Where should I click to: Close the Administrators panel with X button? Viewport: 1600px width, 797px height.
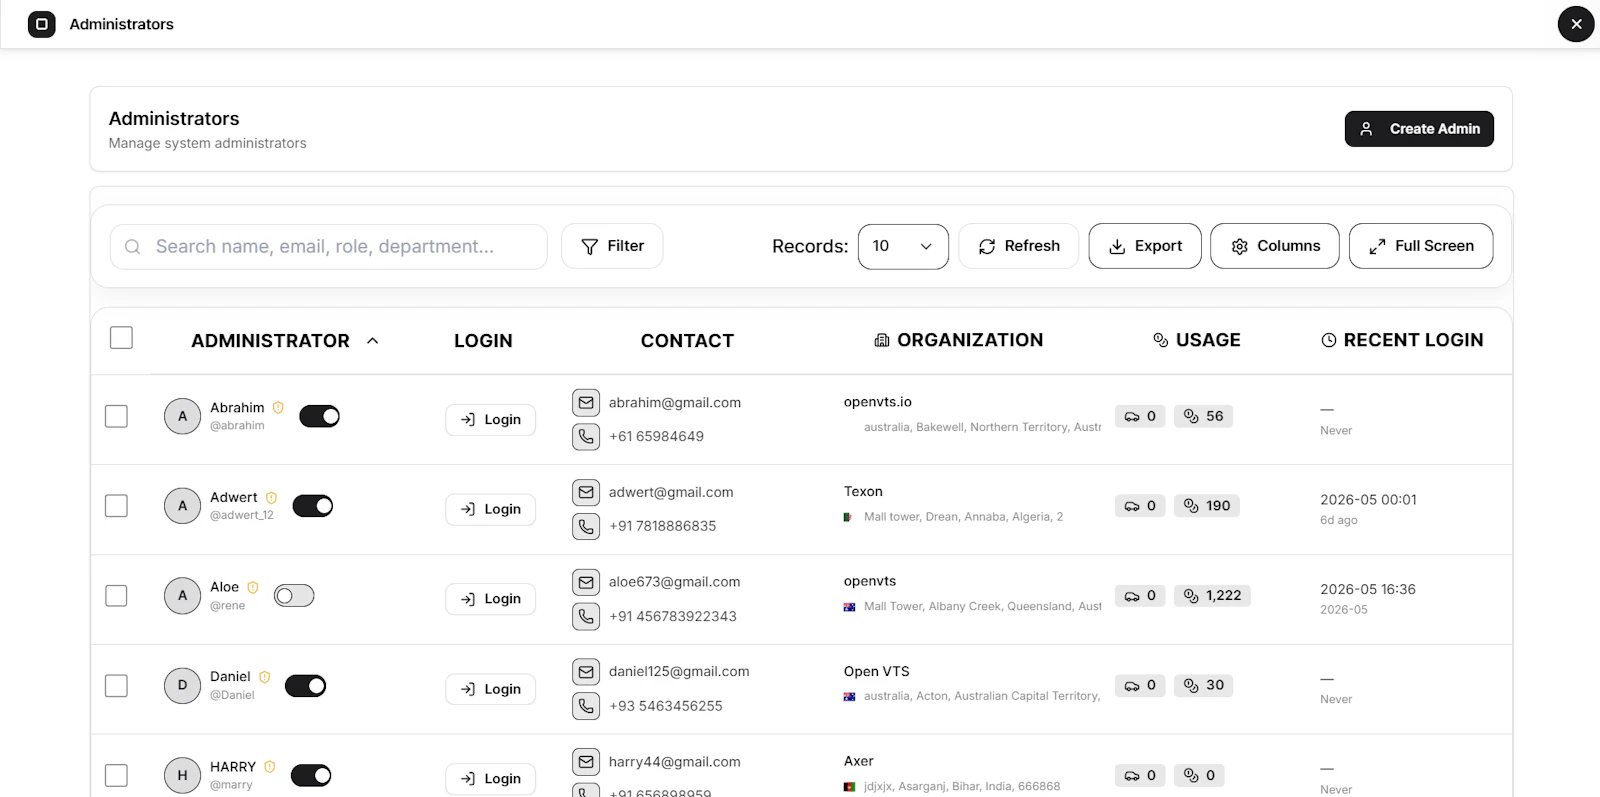[1576, 24]
